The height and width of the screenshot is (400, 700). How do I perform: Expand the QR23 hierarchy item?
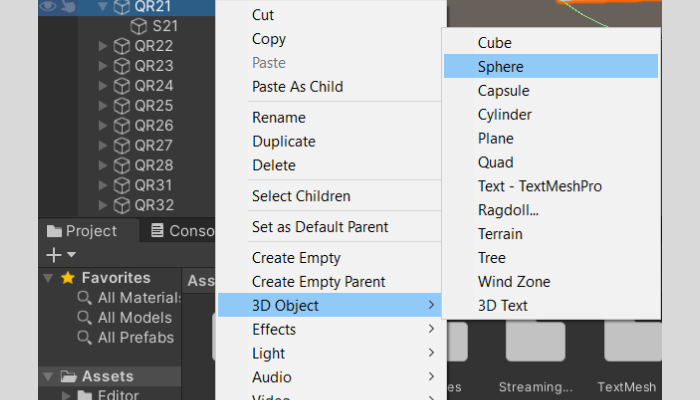click(x=103, y=66)
